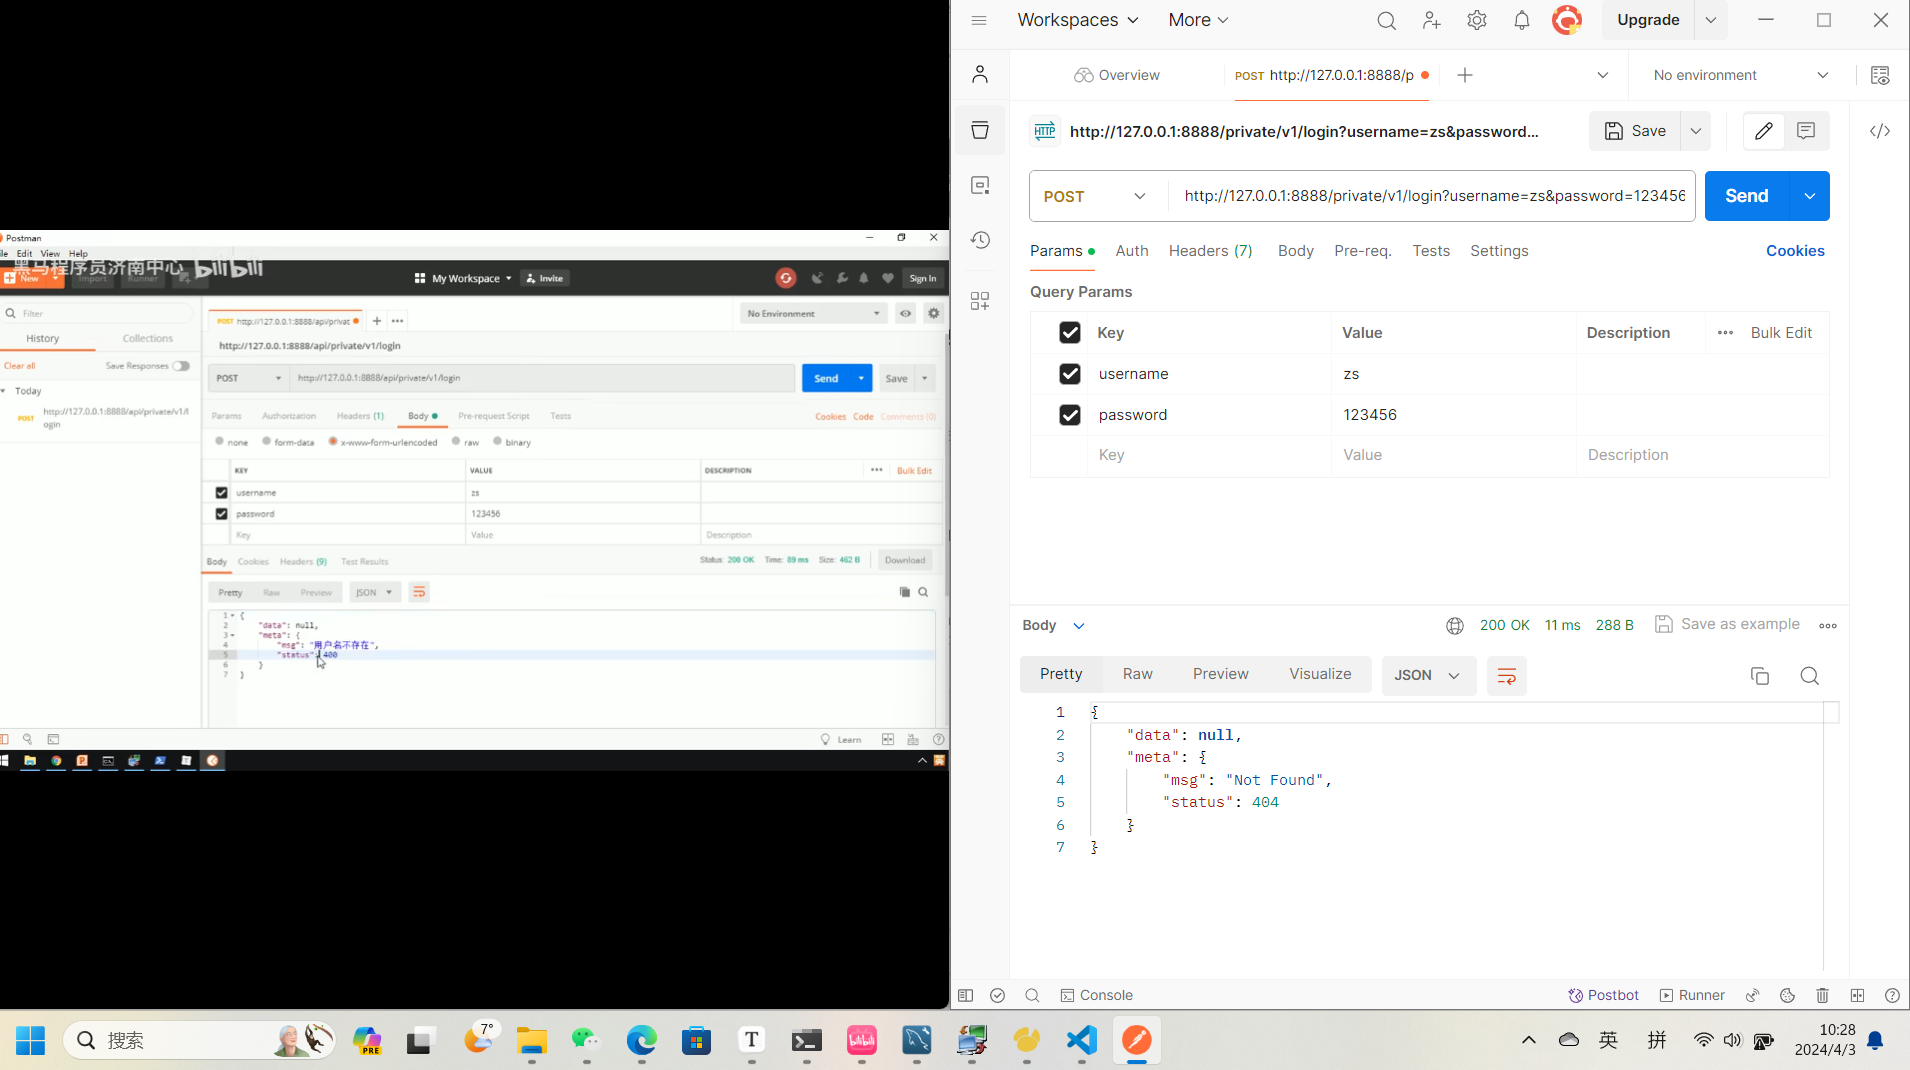Image resolution: width=1910 pixels, height=1070 pixels.
Task: Click the network globe icon
Action: point(1455,625)
